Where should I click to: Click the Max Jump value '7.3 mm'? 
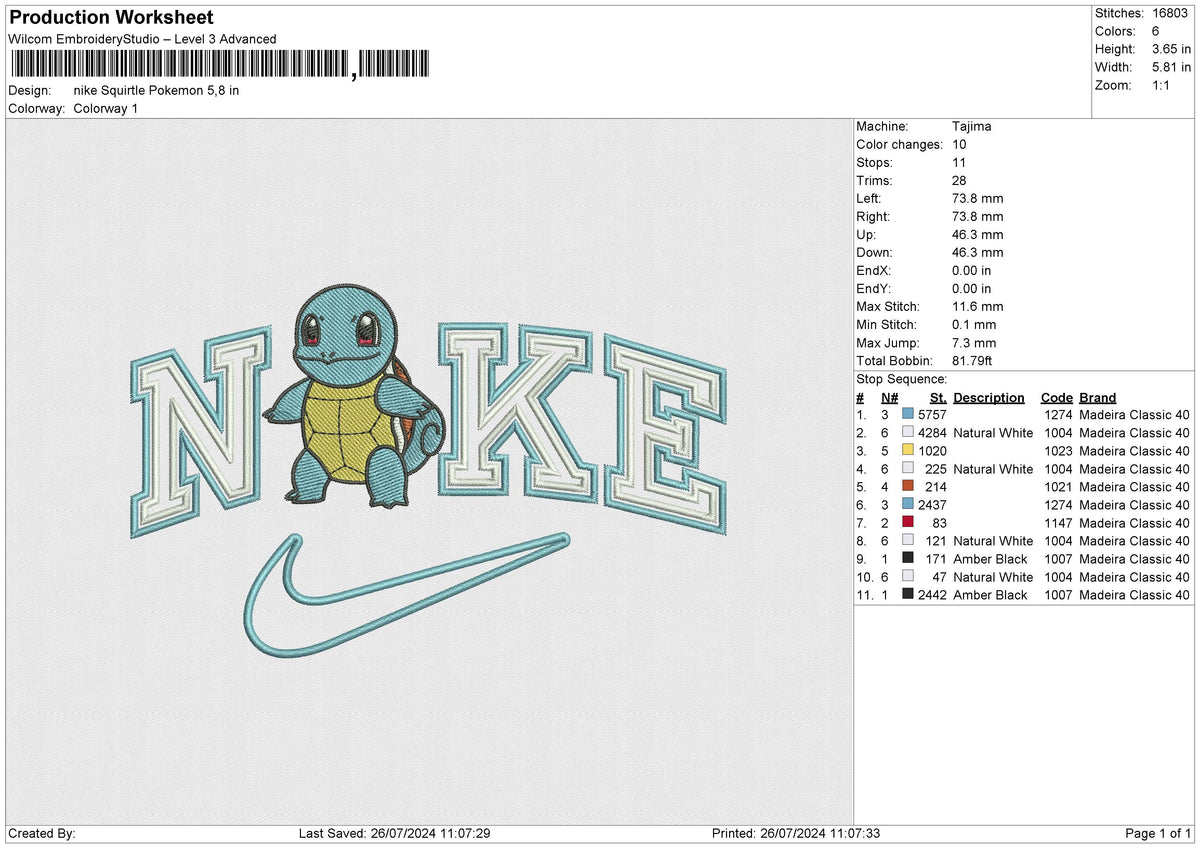[x=974, y=343]
